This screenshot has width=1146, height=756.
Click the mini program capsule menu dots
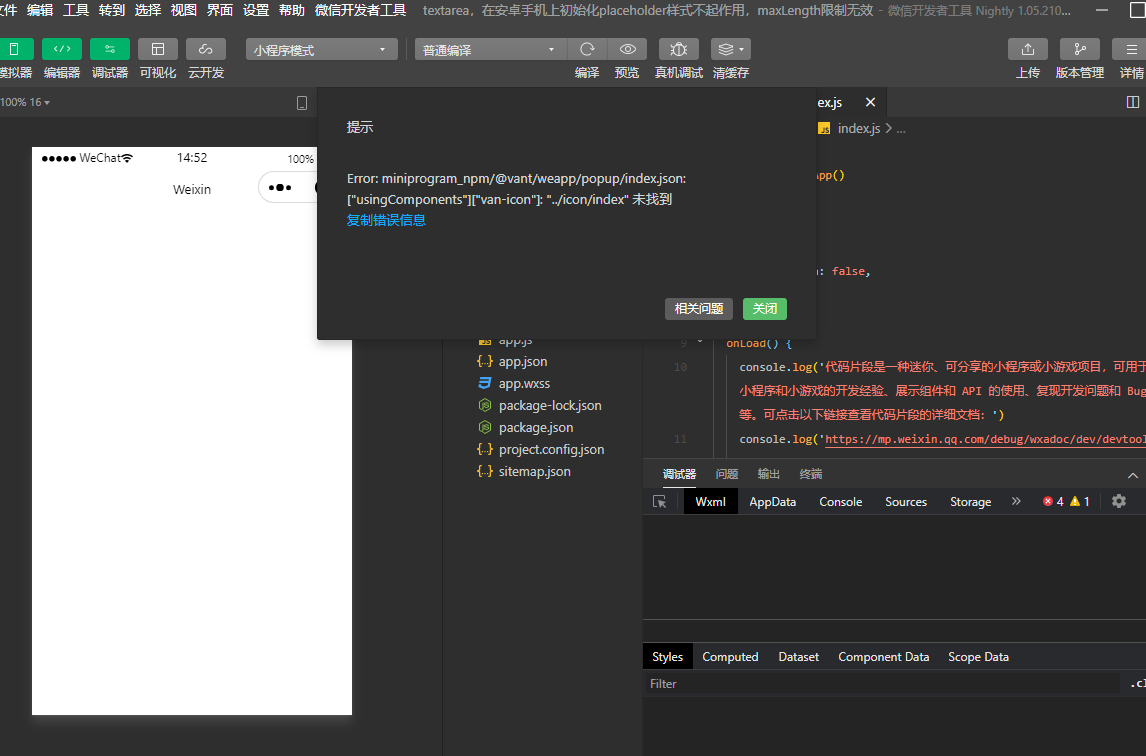coord(280,187)
